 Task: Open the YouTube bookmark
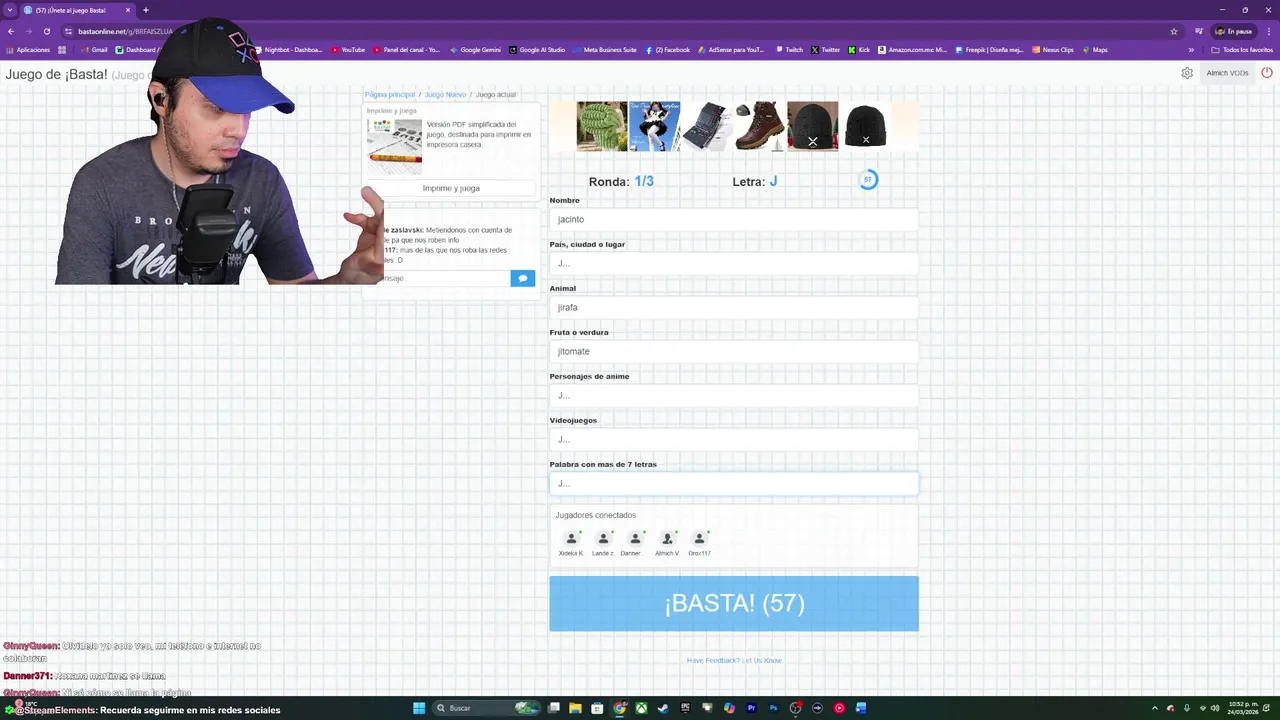[x=348, y=50]
